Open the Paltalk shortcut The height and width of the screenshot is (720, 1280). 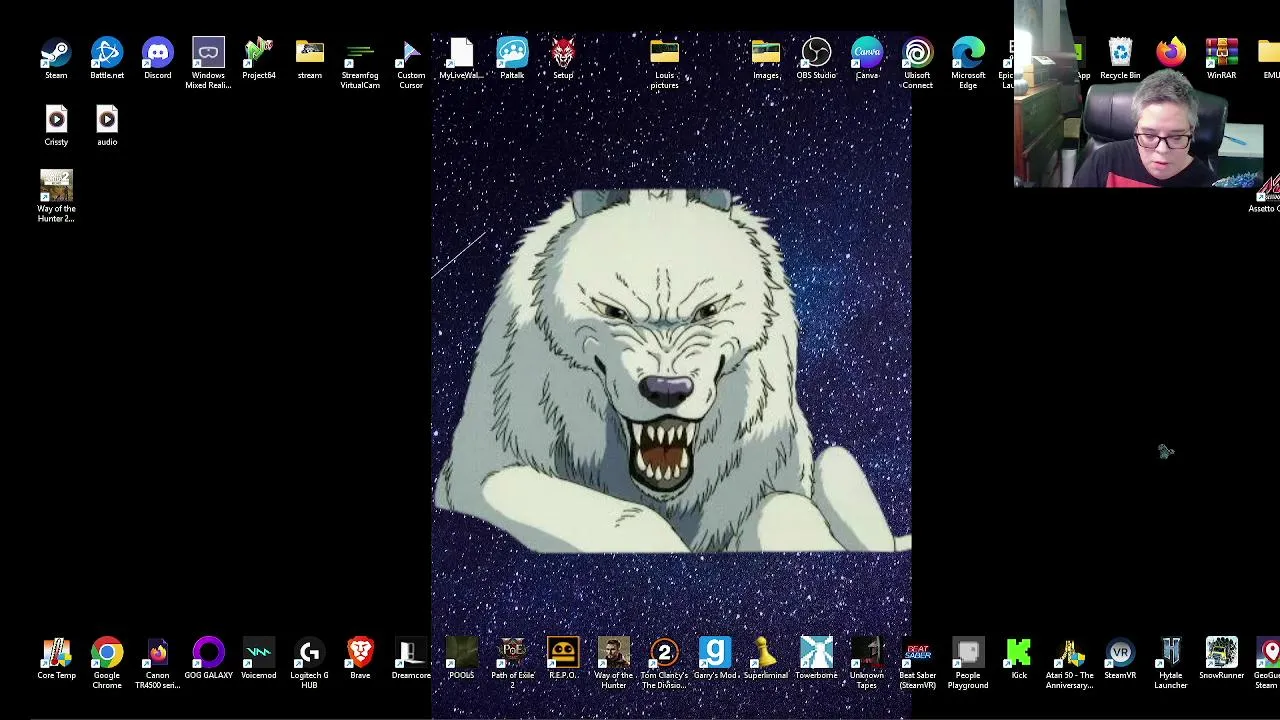pyautogui.click(x=512, y=53)
